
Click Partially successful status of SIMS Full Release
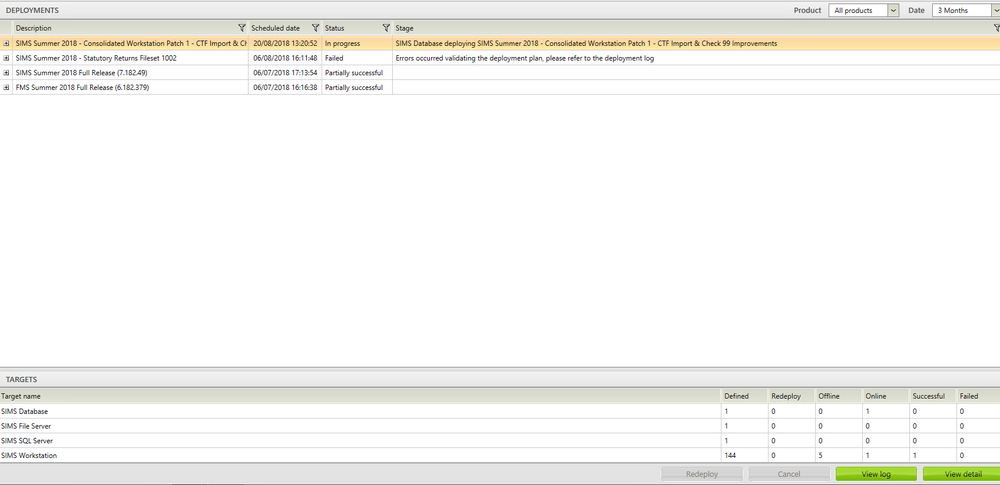[x=354, y=73]
